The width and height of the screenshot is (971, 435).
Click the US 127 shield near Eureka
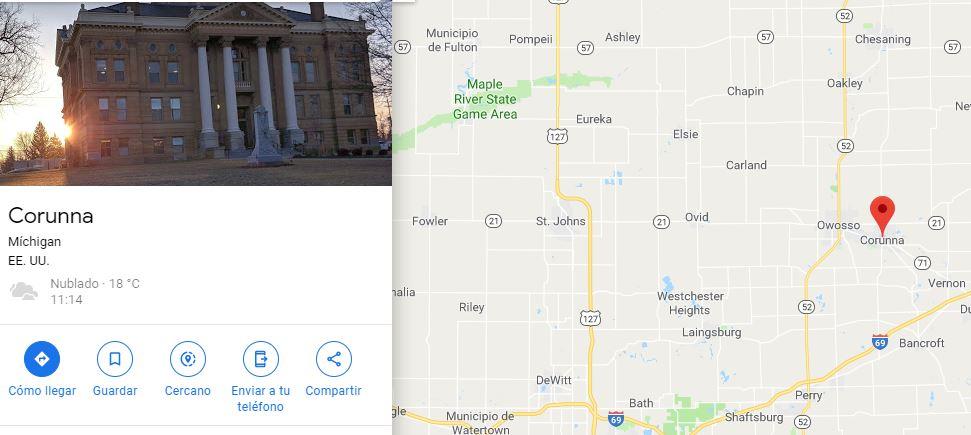557,136
